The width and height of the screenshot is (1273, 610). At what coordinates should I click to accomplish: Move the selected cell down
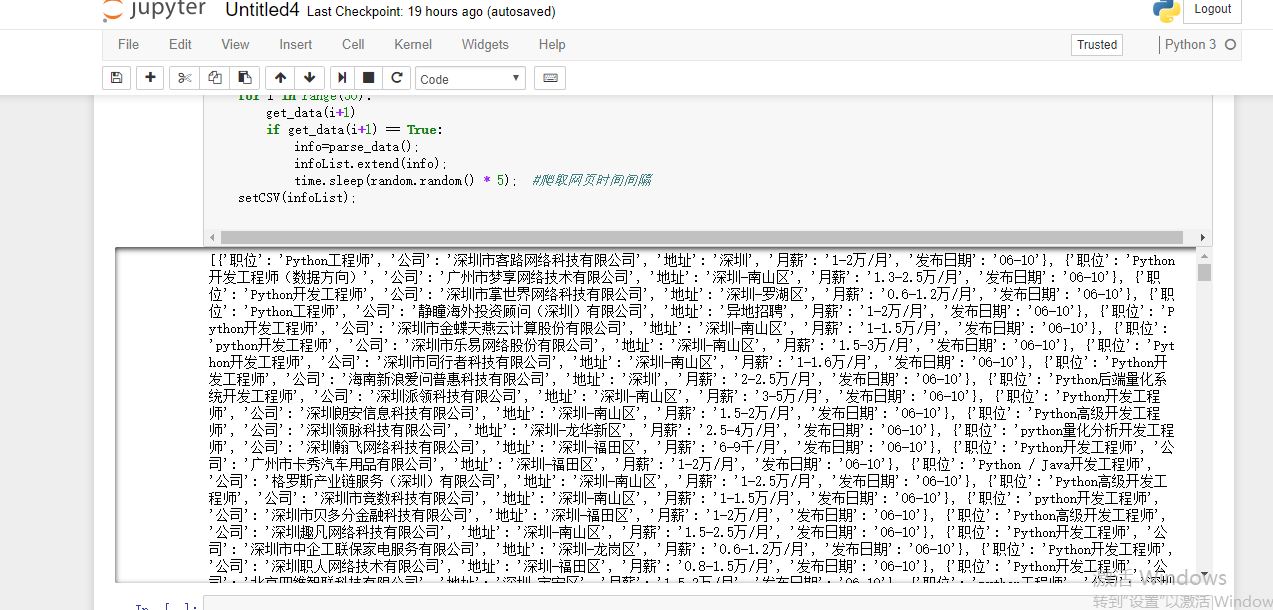pos(309,78)
